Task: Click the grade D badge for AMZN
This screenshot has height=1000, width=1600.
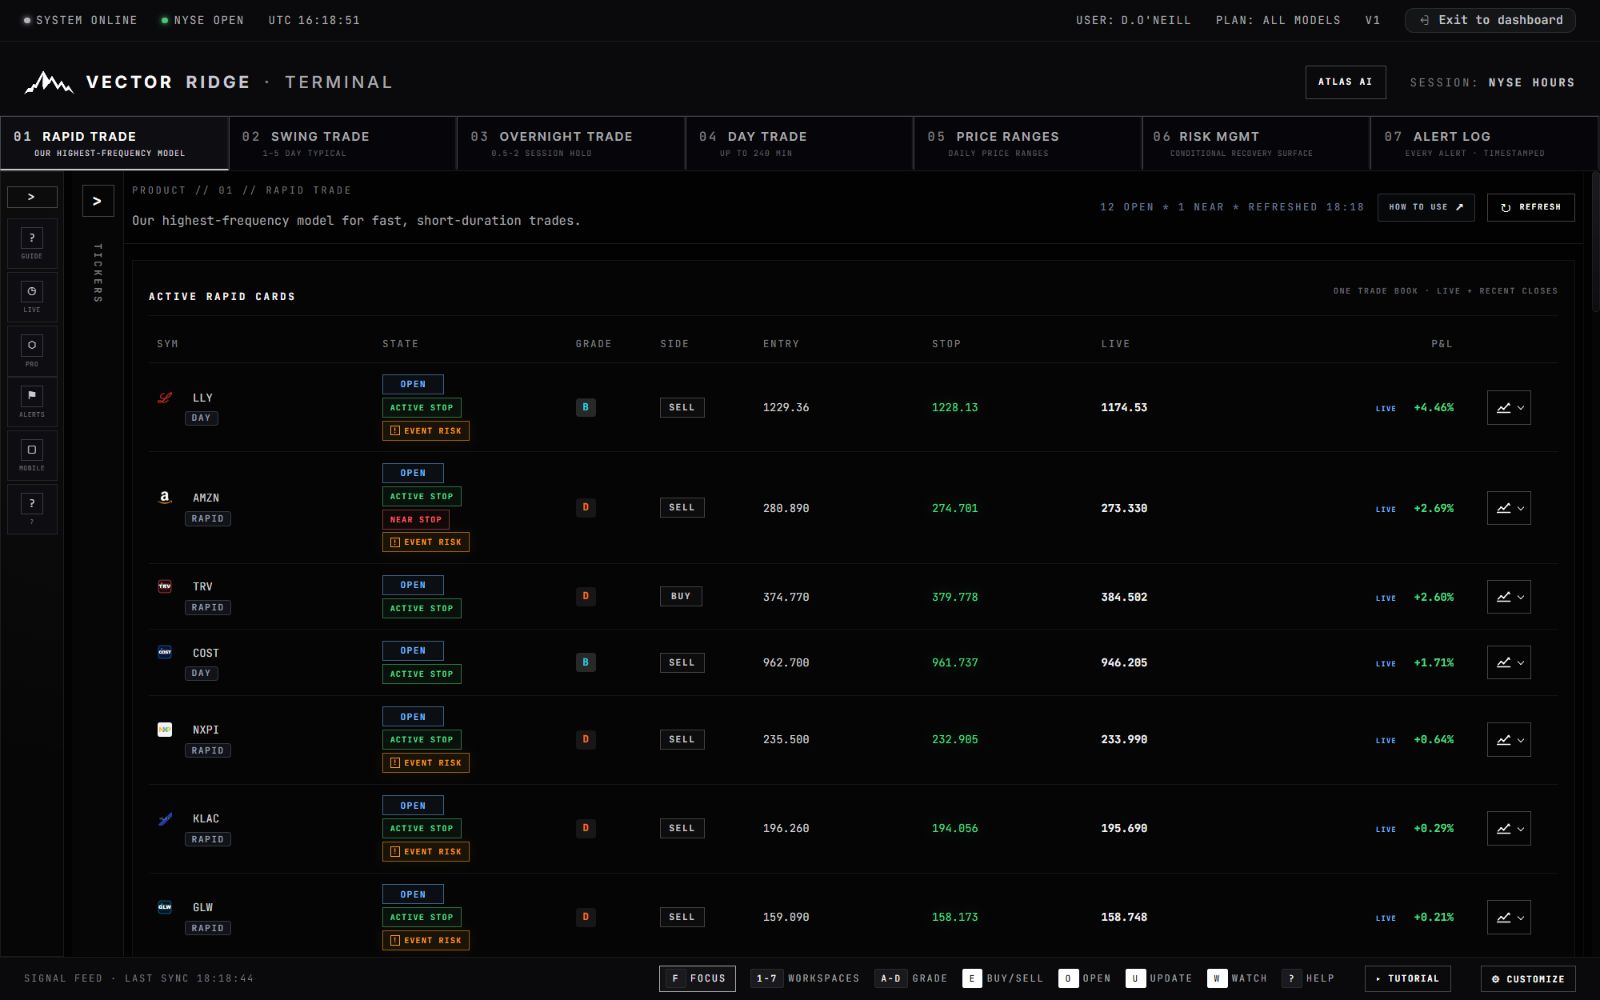Action: (586, 507)
